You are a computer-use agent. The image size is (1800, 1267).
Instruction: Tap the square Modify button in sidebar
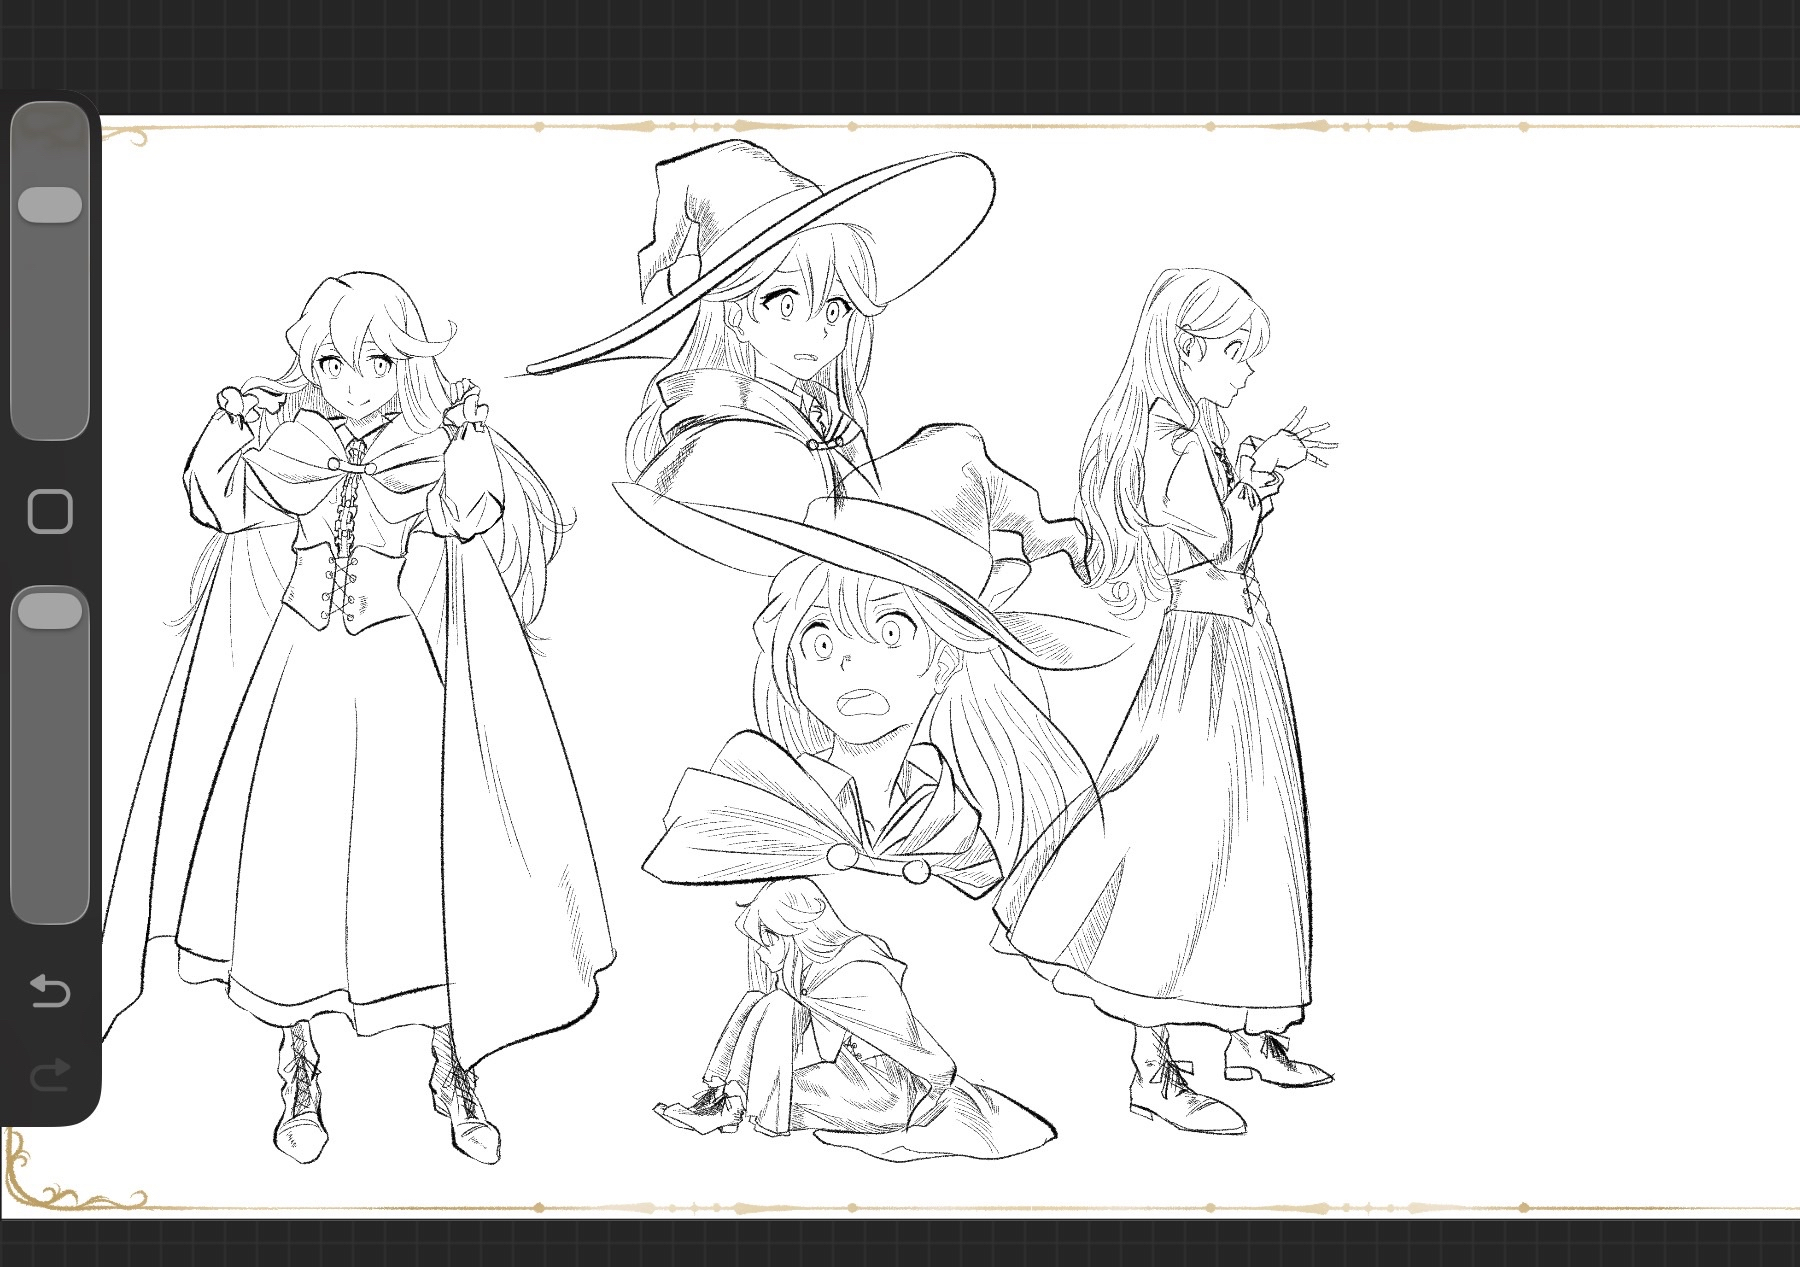click(50, 512)
